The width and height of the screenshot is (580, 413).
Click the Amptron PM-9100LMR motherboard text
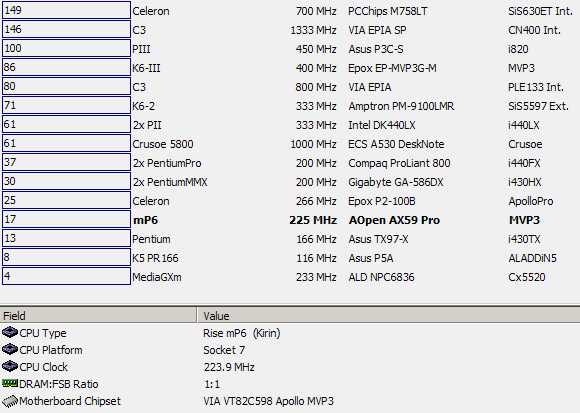tap(401, 106)
